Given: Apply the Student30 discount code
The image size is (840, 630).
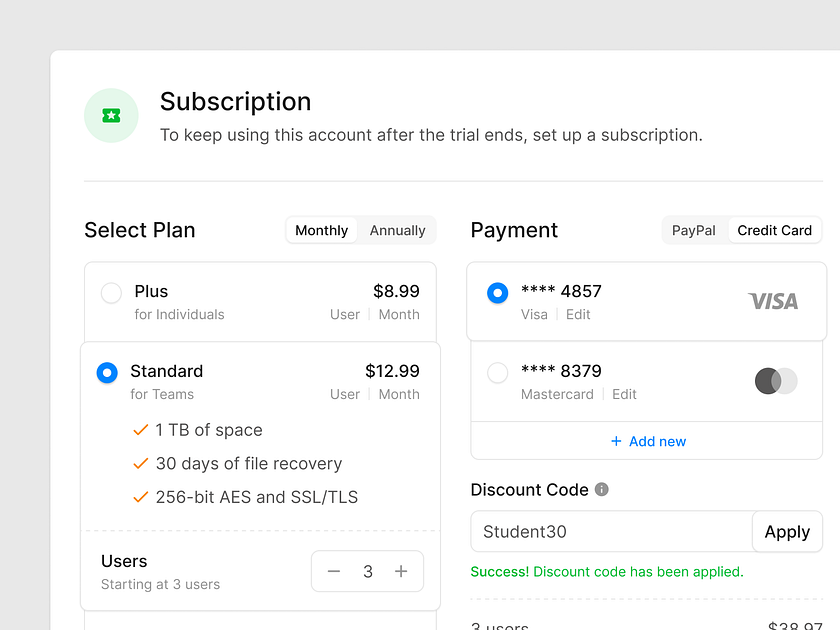Looking at the screenshot, I should (x=787, y=531).
